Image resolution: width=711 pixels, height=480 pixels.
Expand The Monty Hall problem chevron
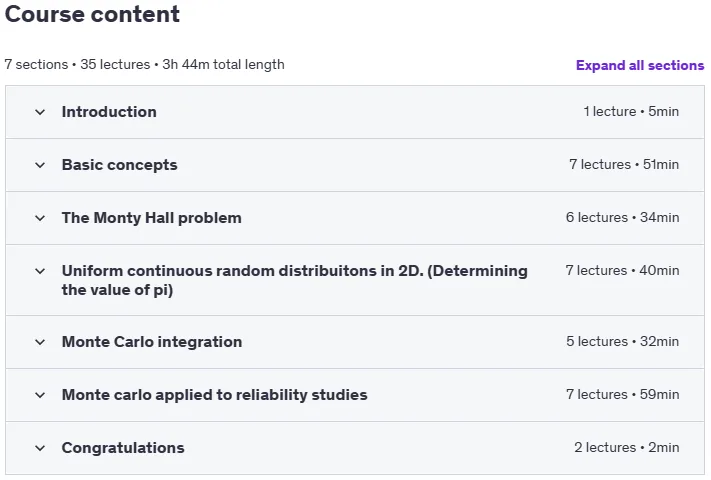point(40,218)
